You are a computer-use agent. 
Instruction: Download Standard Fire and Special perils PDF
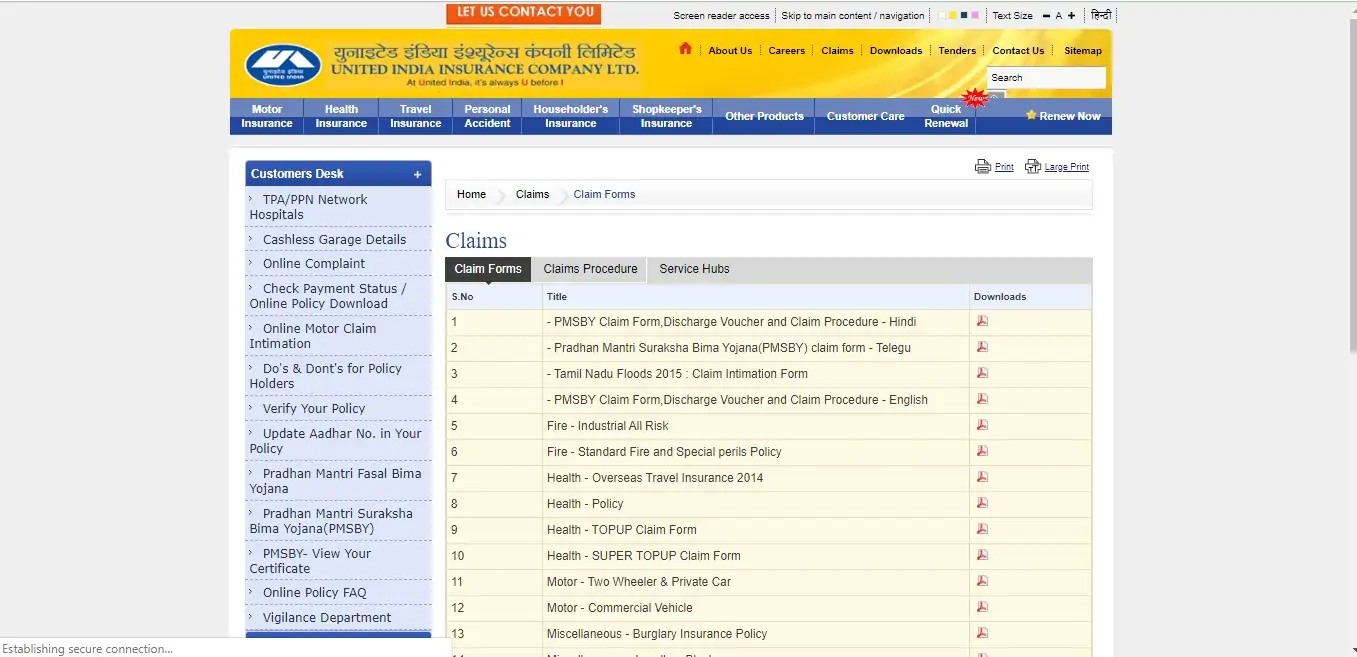[x=982, y=451]
